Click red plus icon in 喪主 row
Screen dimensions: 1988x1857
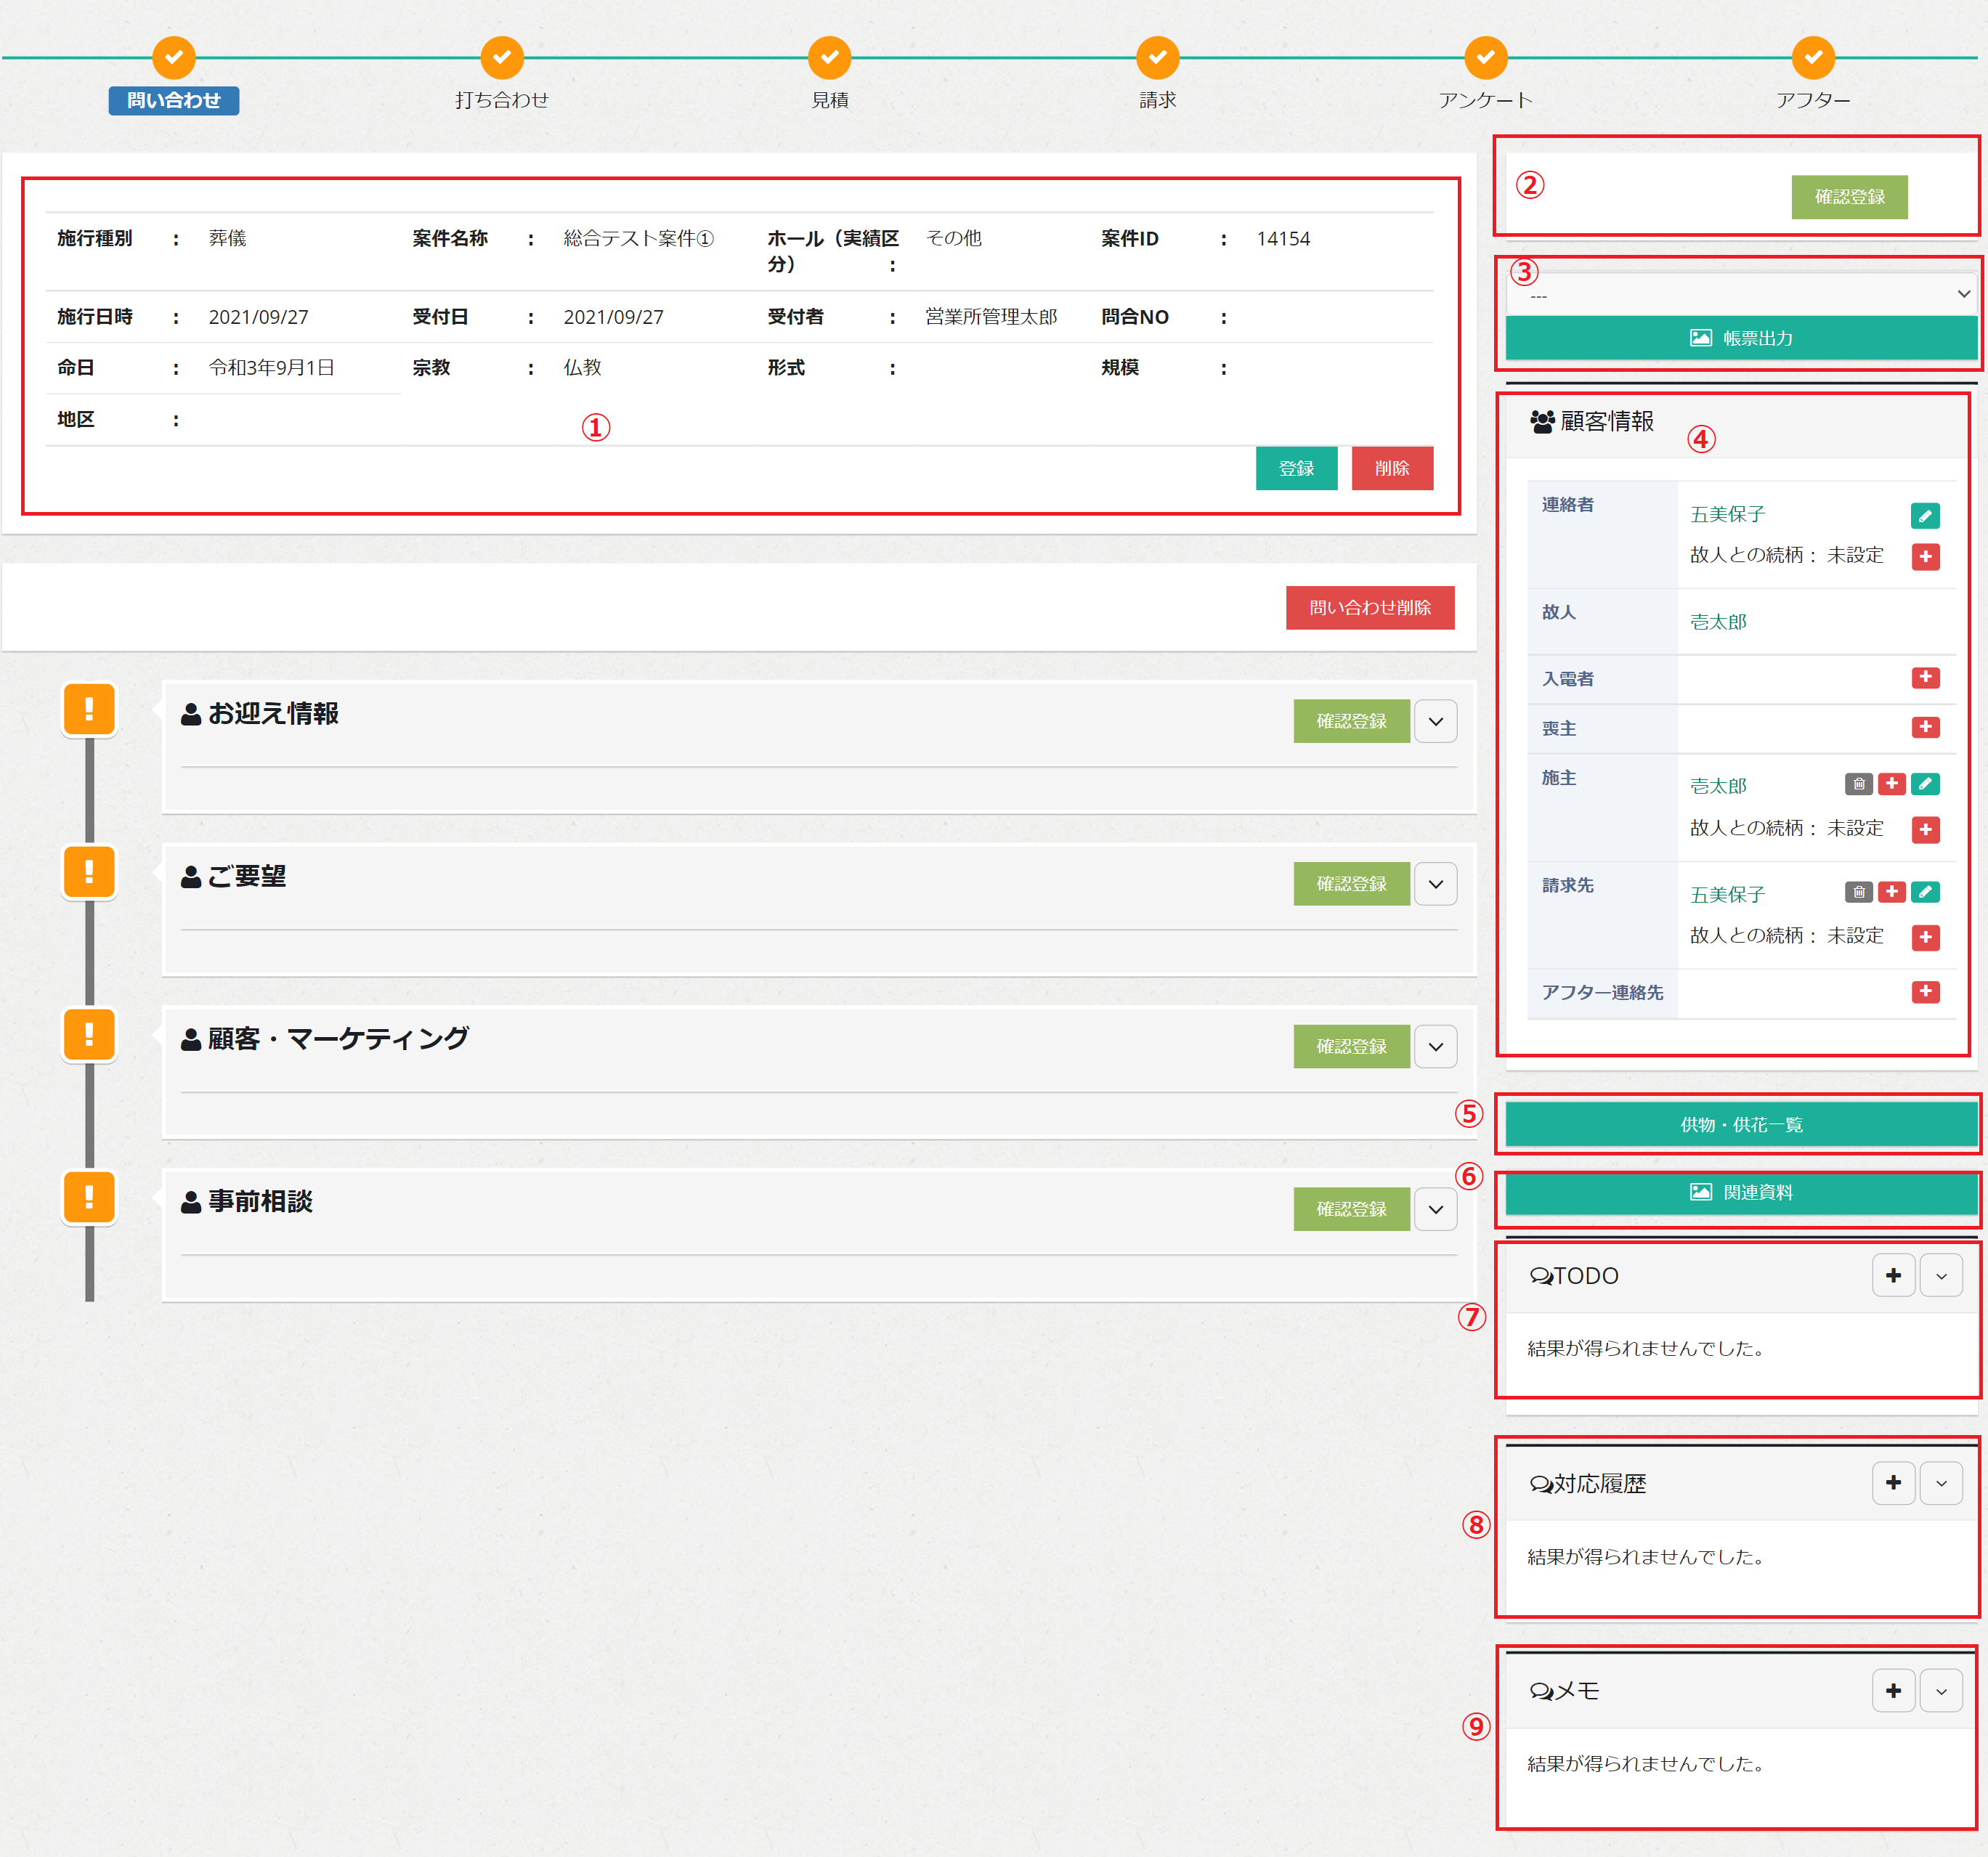pos(1924,727)
